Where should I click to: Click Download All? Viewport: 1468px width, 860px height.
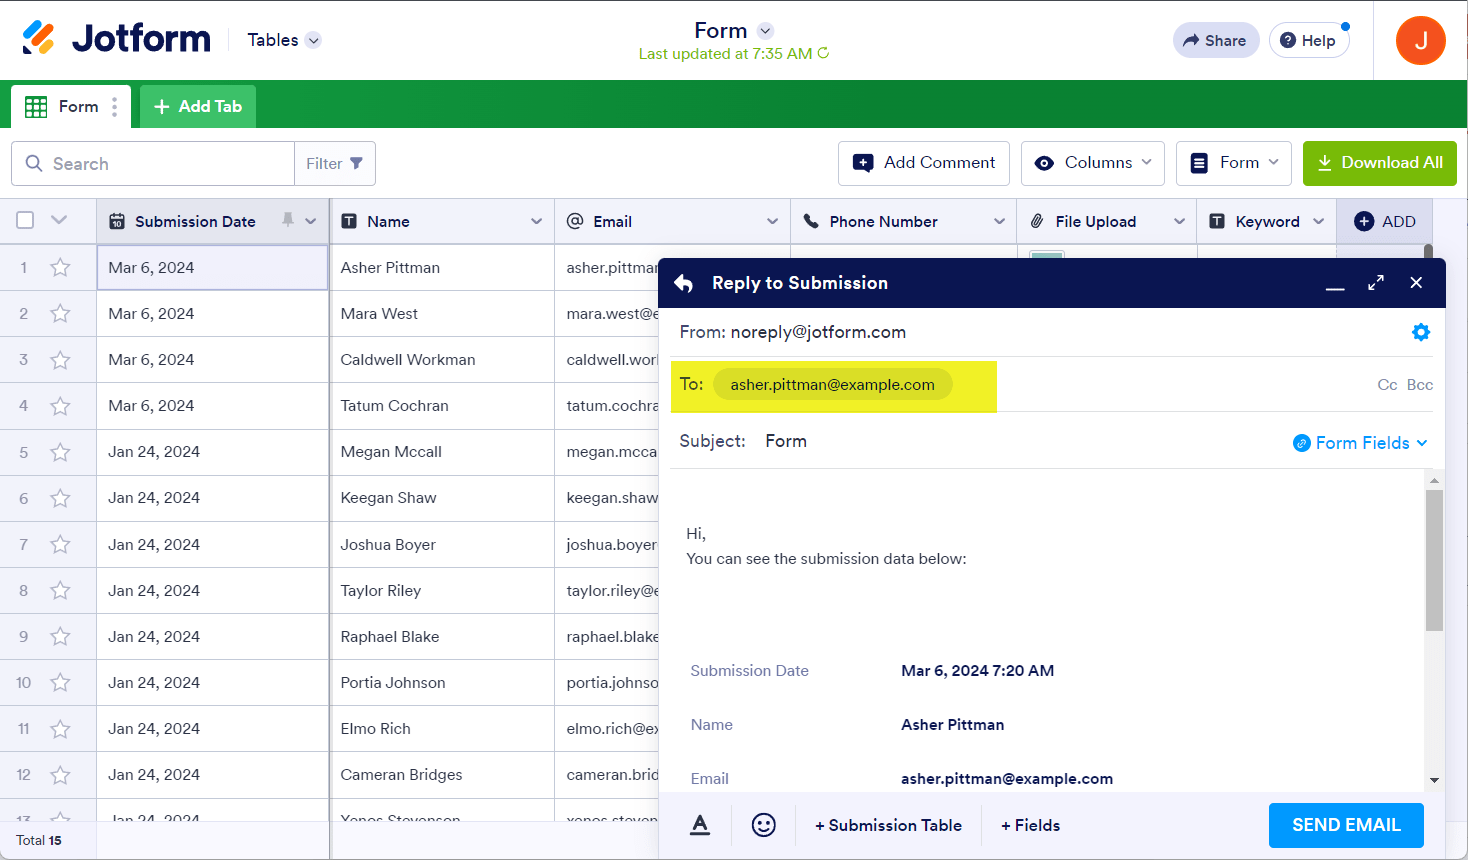click(1380, 163)
